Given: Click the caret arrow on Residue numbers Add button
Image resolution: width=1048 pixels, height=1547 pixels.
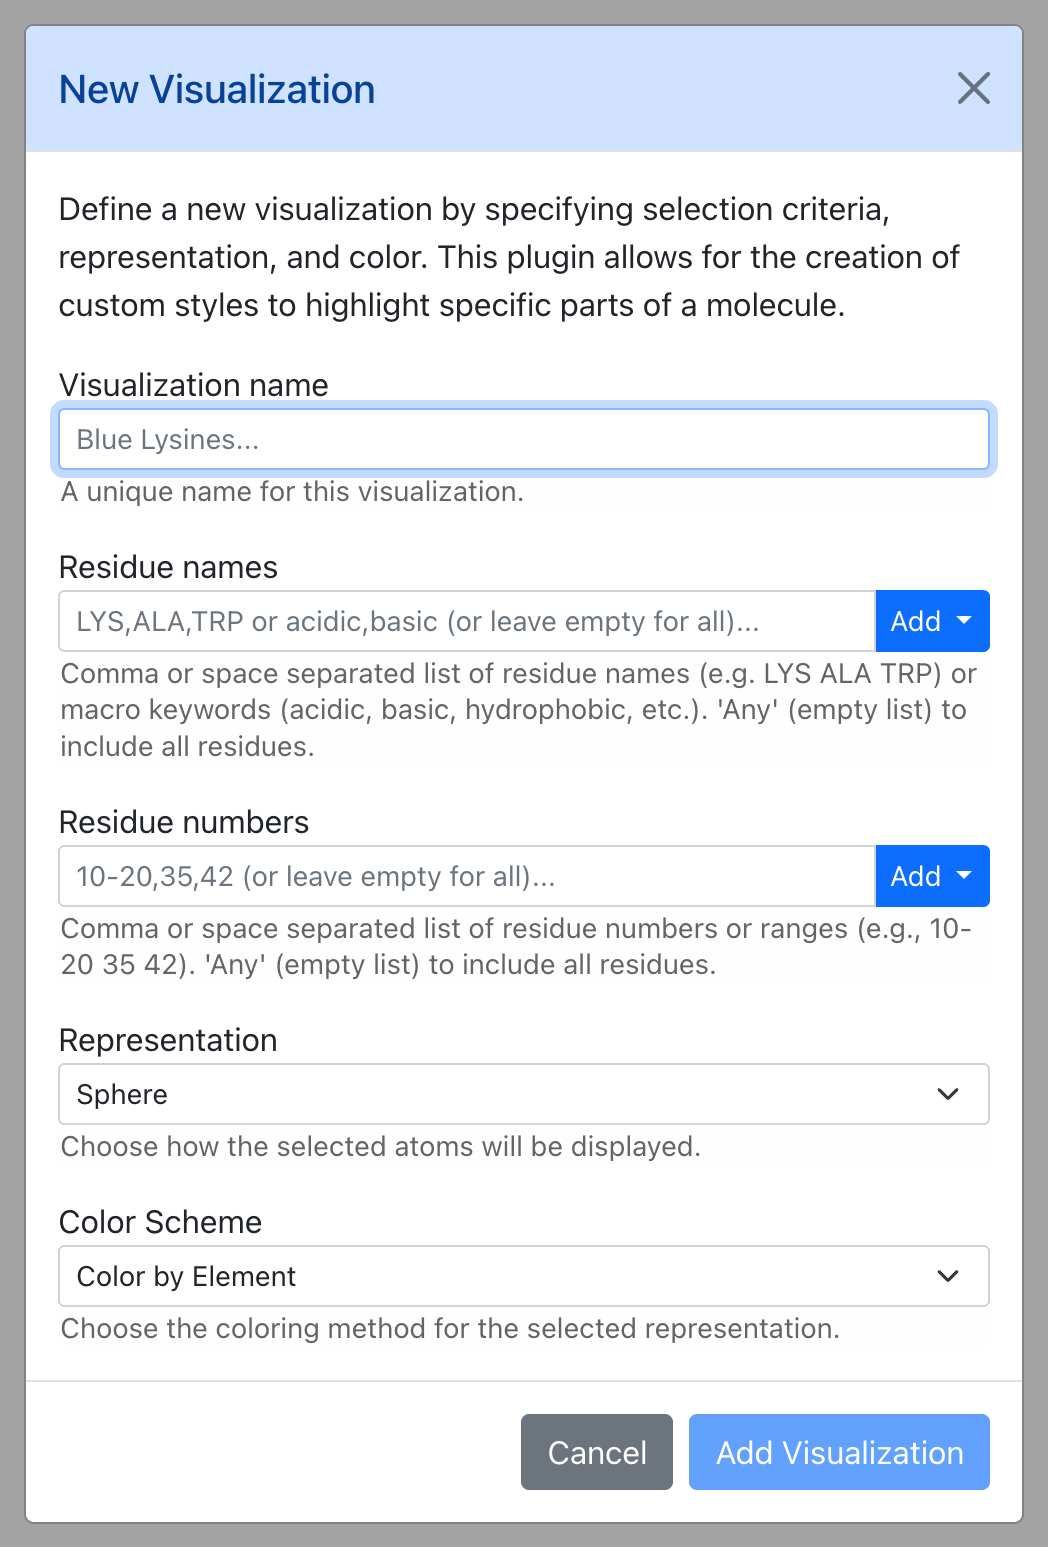Looking at the screenshot, I should 964,876.
